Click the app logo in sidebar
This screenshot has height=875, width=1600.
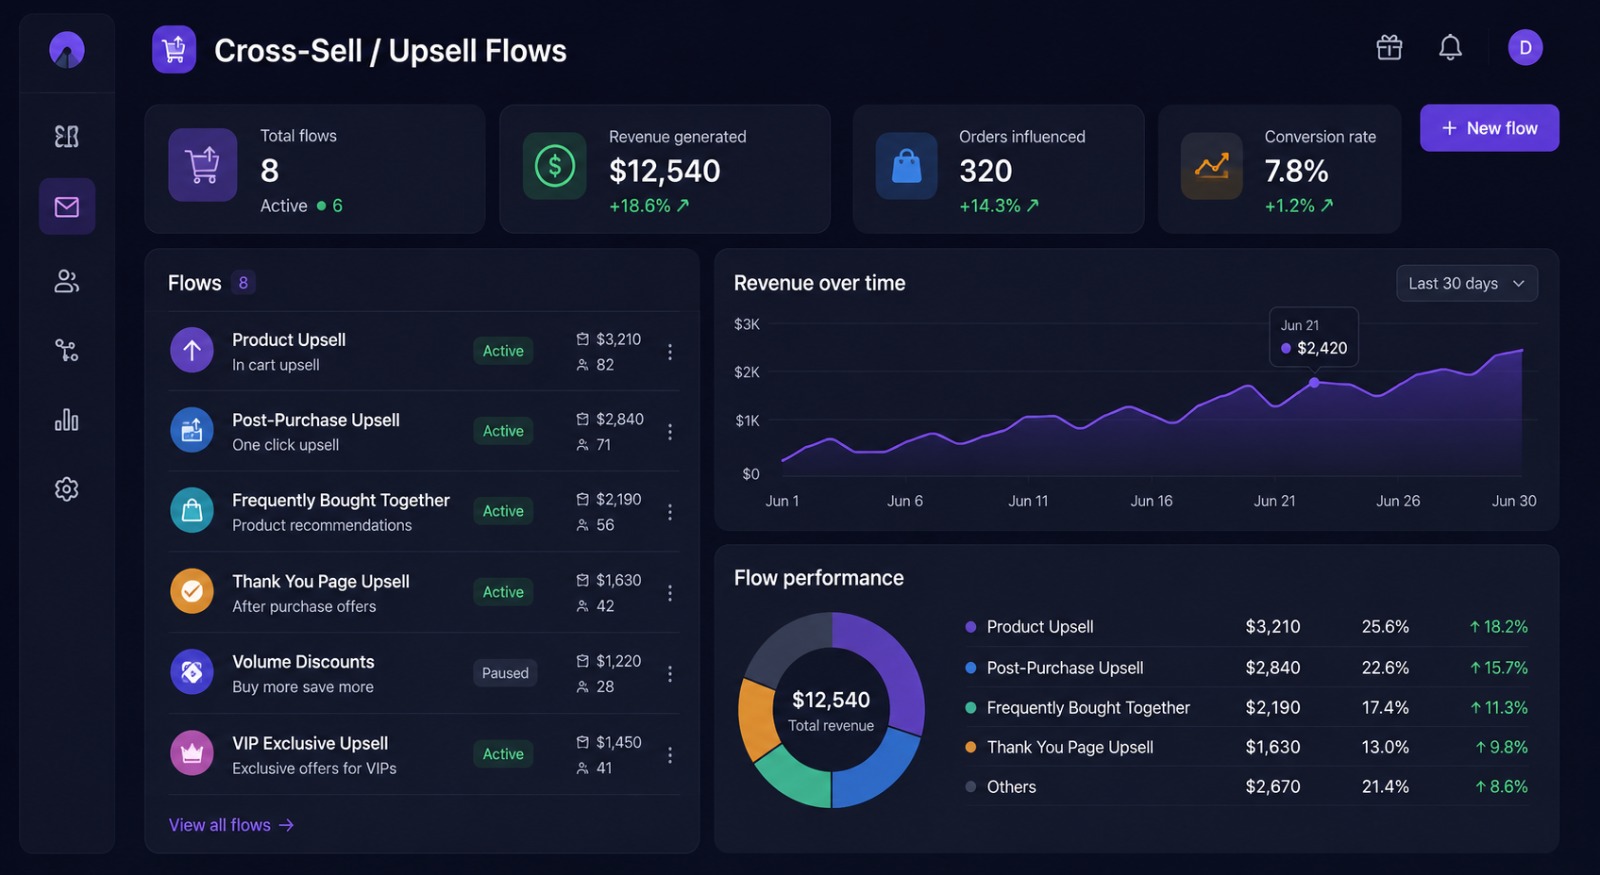67,49
